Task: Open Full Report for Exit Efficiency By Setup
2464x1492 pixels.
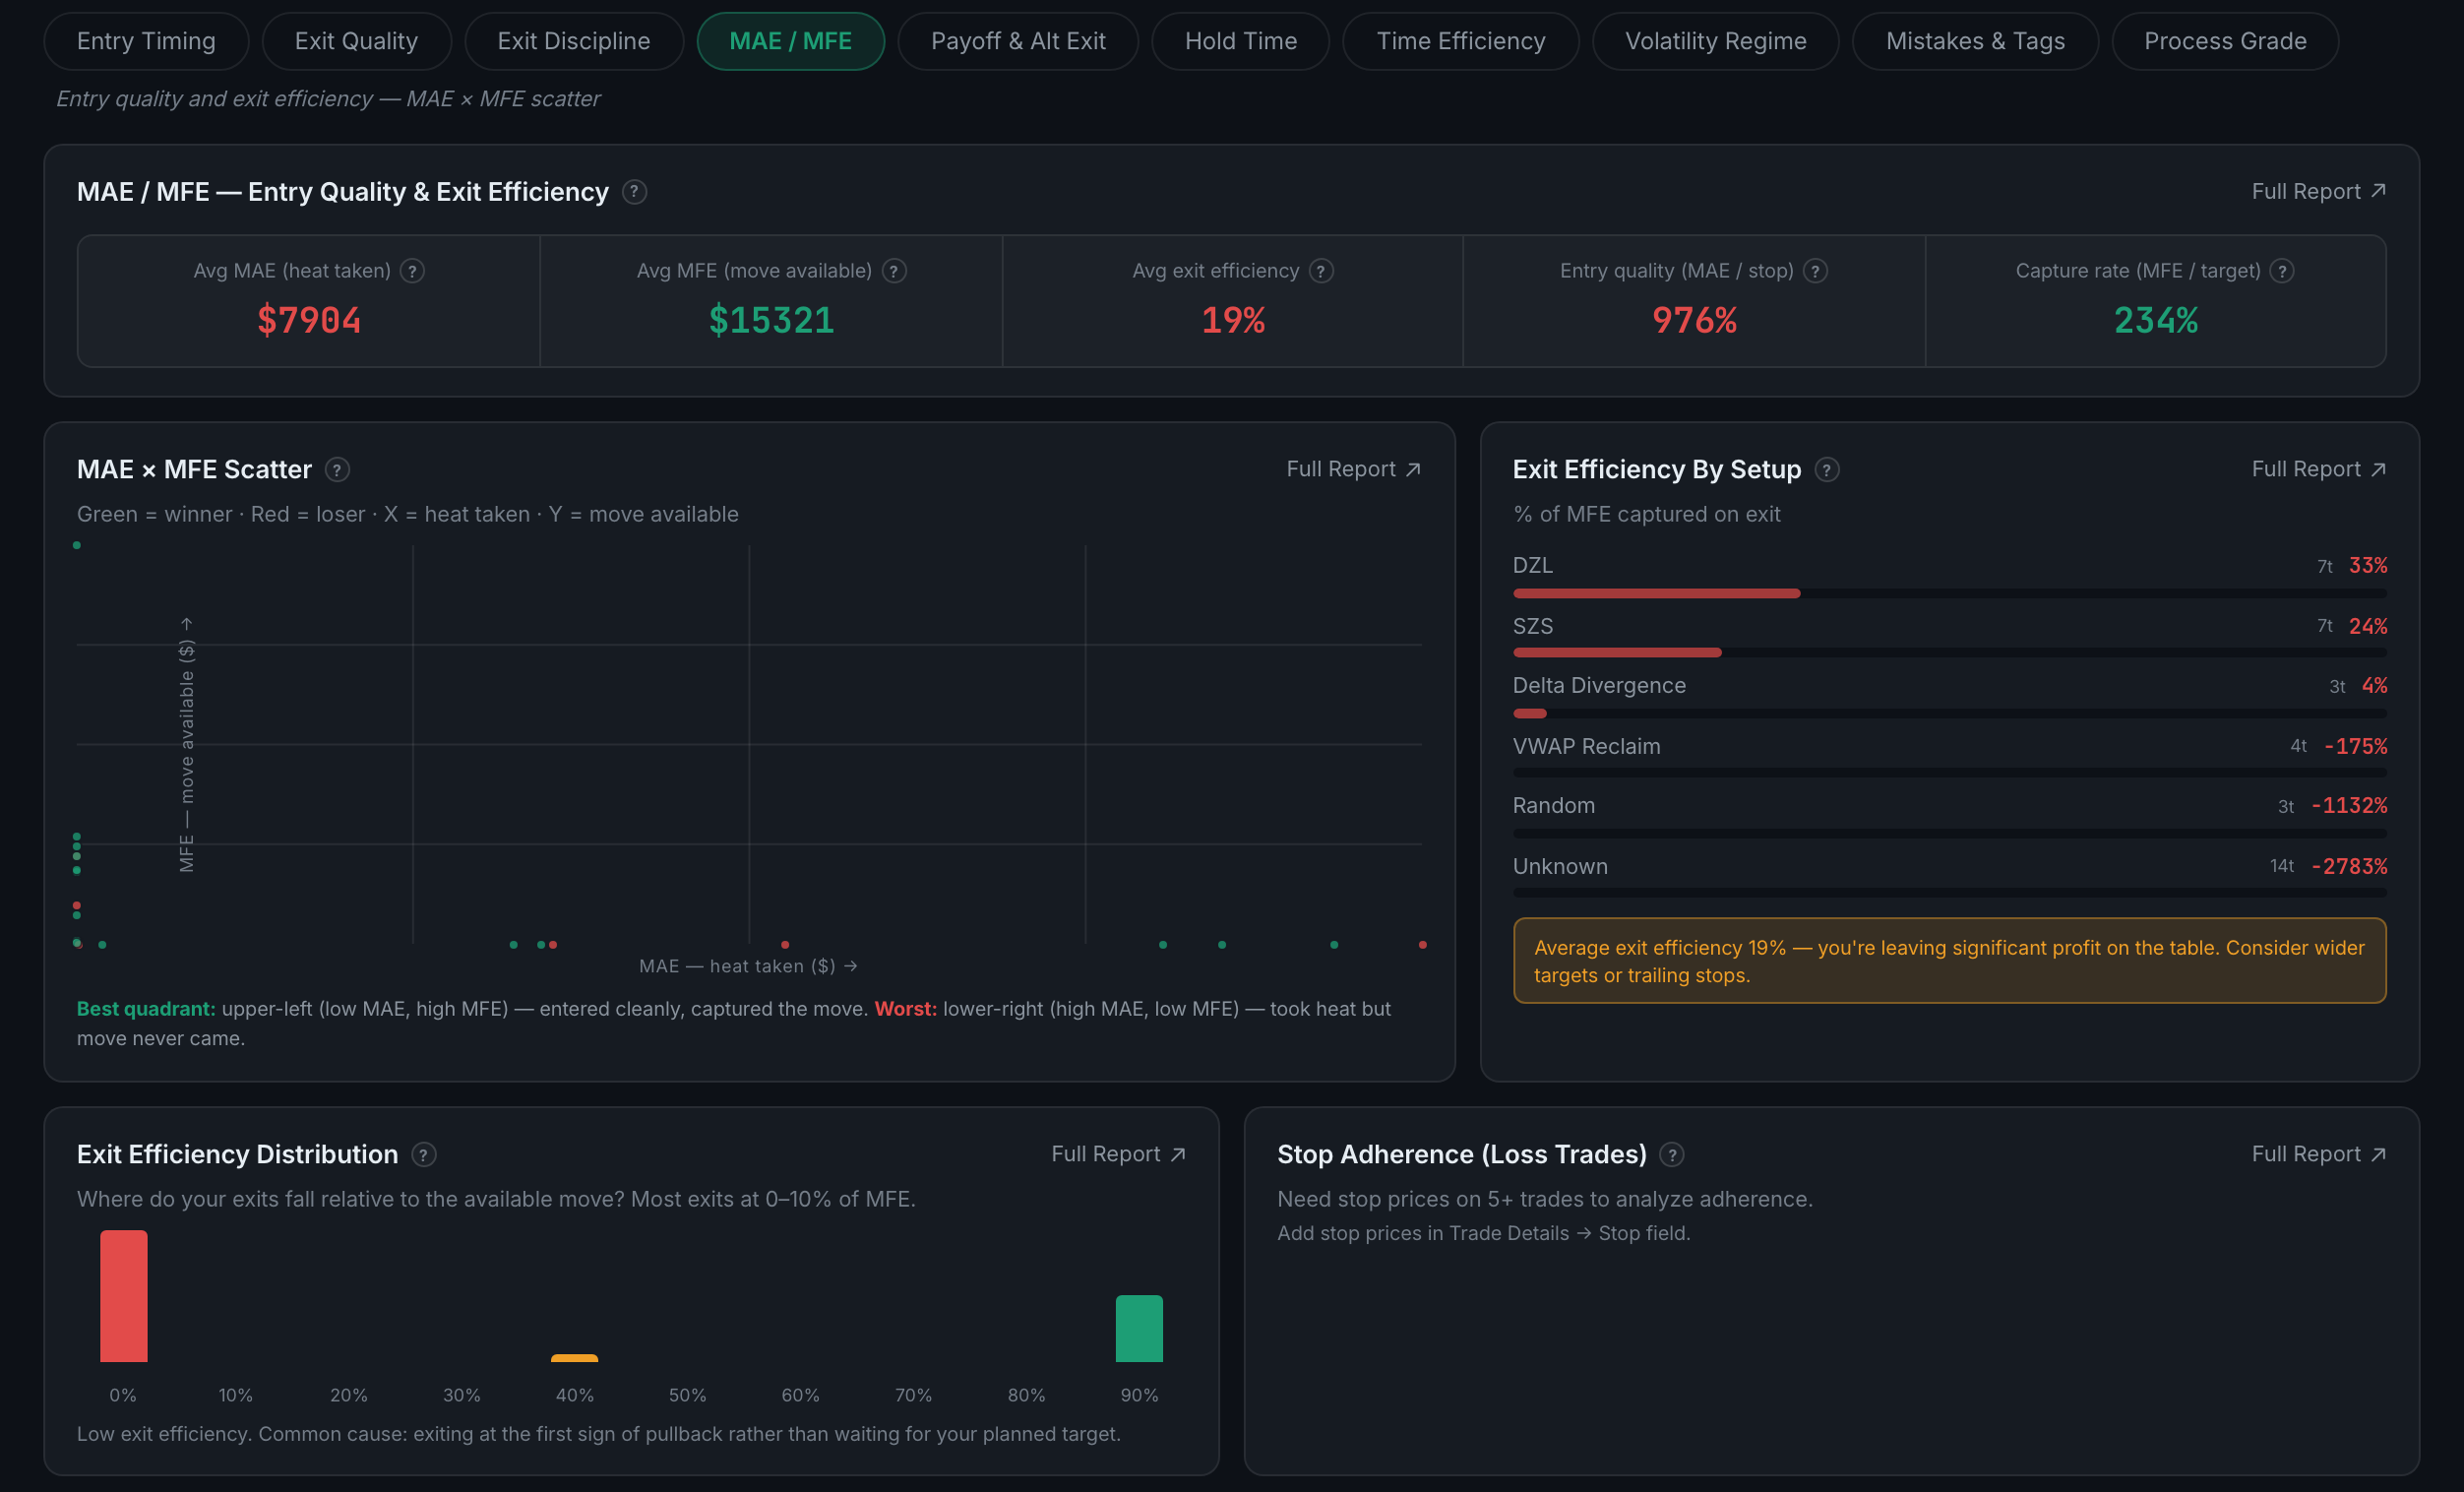Action: click(2319, 469)
